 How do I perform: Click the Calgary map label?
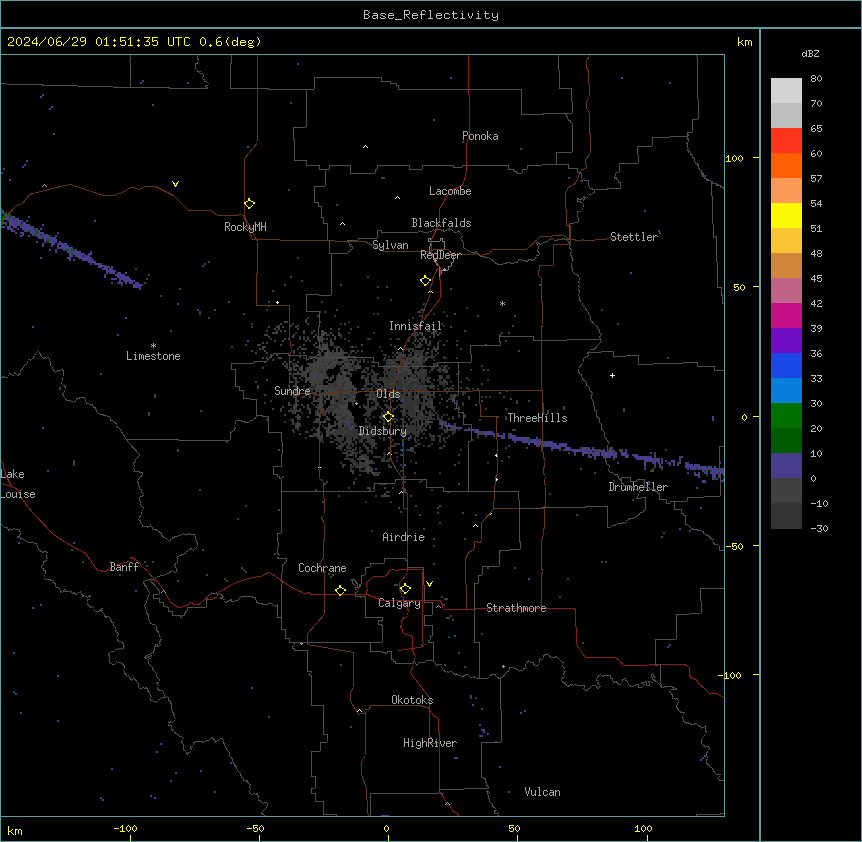click(x=400, y=603)
